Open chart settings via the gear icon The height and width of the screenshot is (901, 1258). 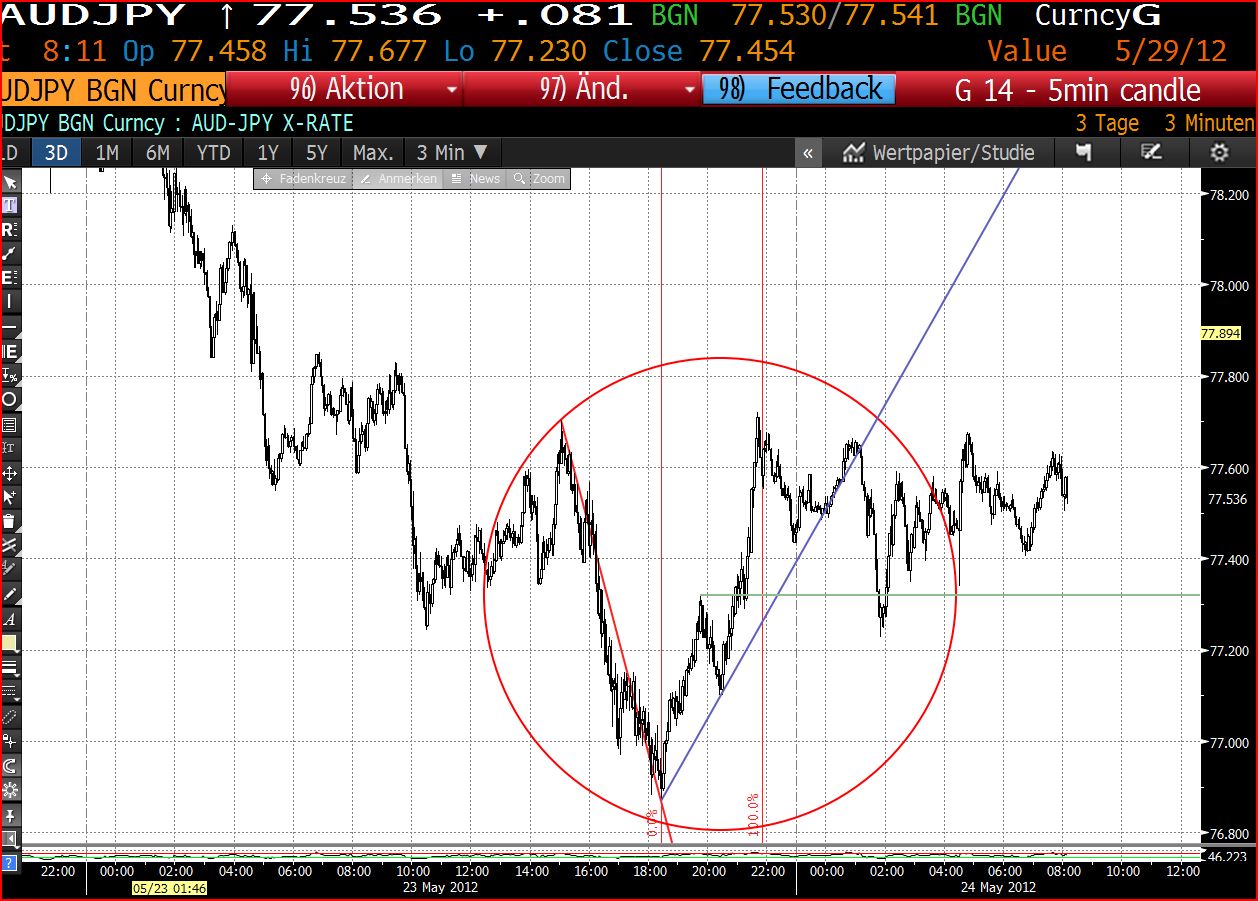1219,152
